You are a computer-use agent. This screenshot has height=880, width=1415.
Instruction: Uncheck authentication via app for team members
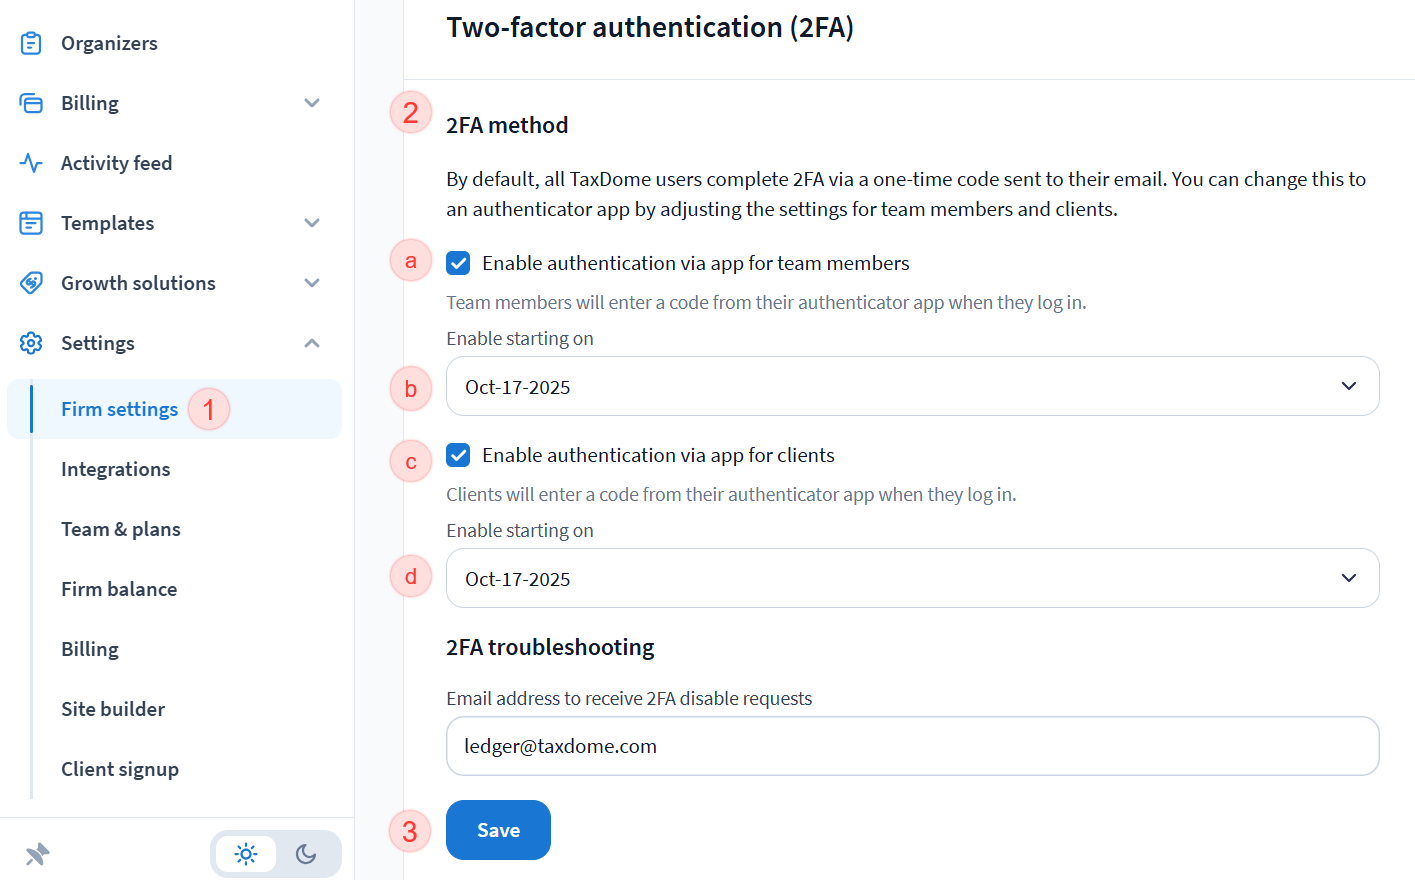tap(458, 263)
